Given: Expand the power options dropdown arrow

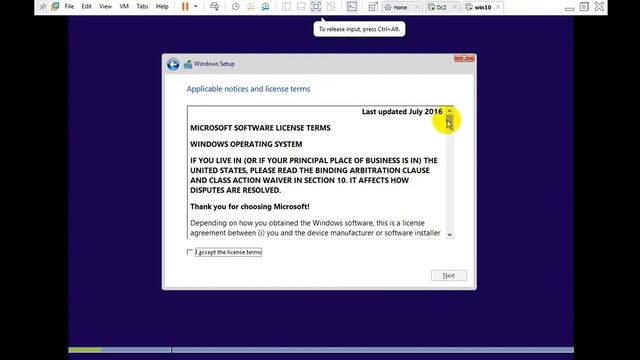Looking at the screenshot, I should coord(196,7).
